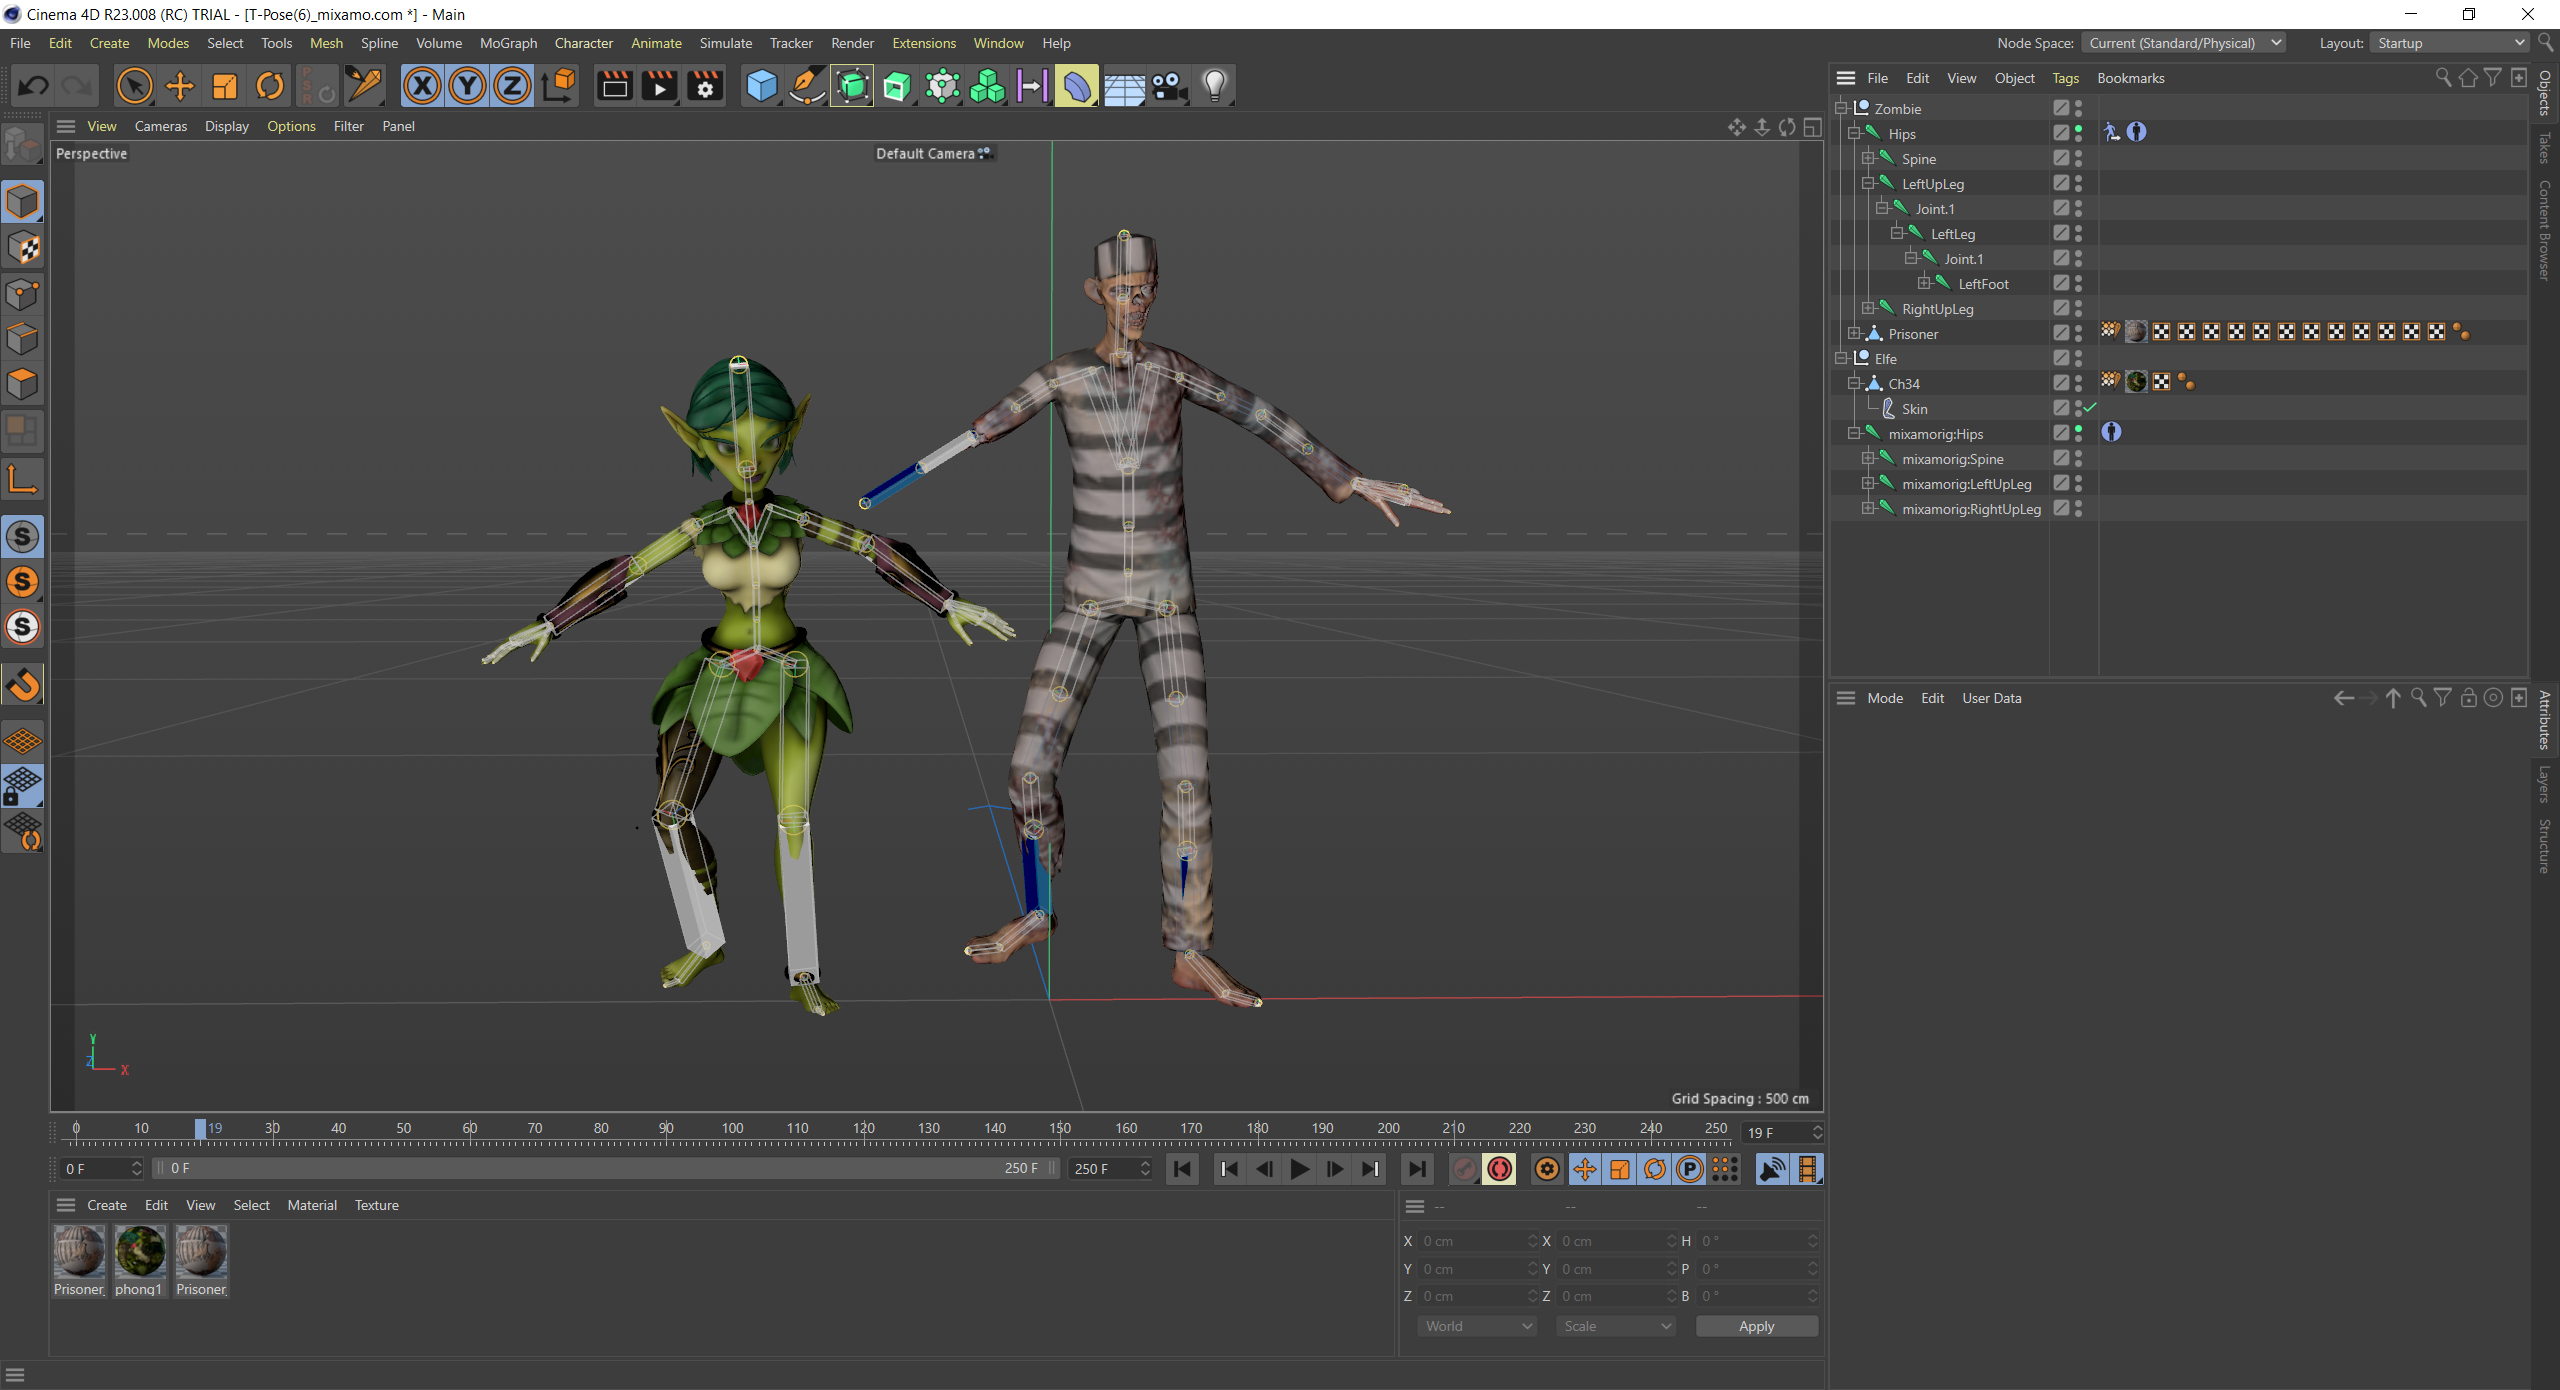This screenshot has width=2560, height=1390.
Task: Add a Light object
Action: (x=1214, y=86)
